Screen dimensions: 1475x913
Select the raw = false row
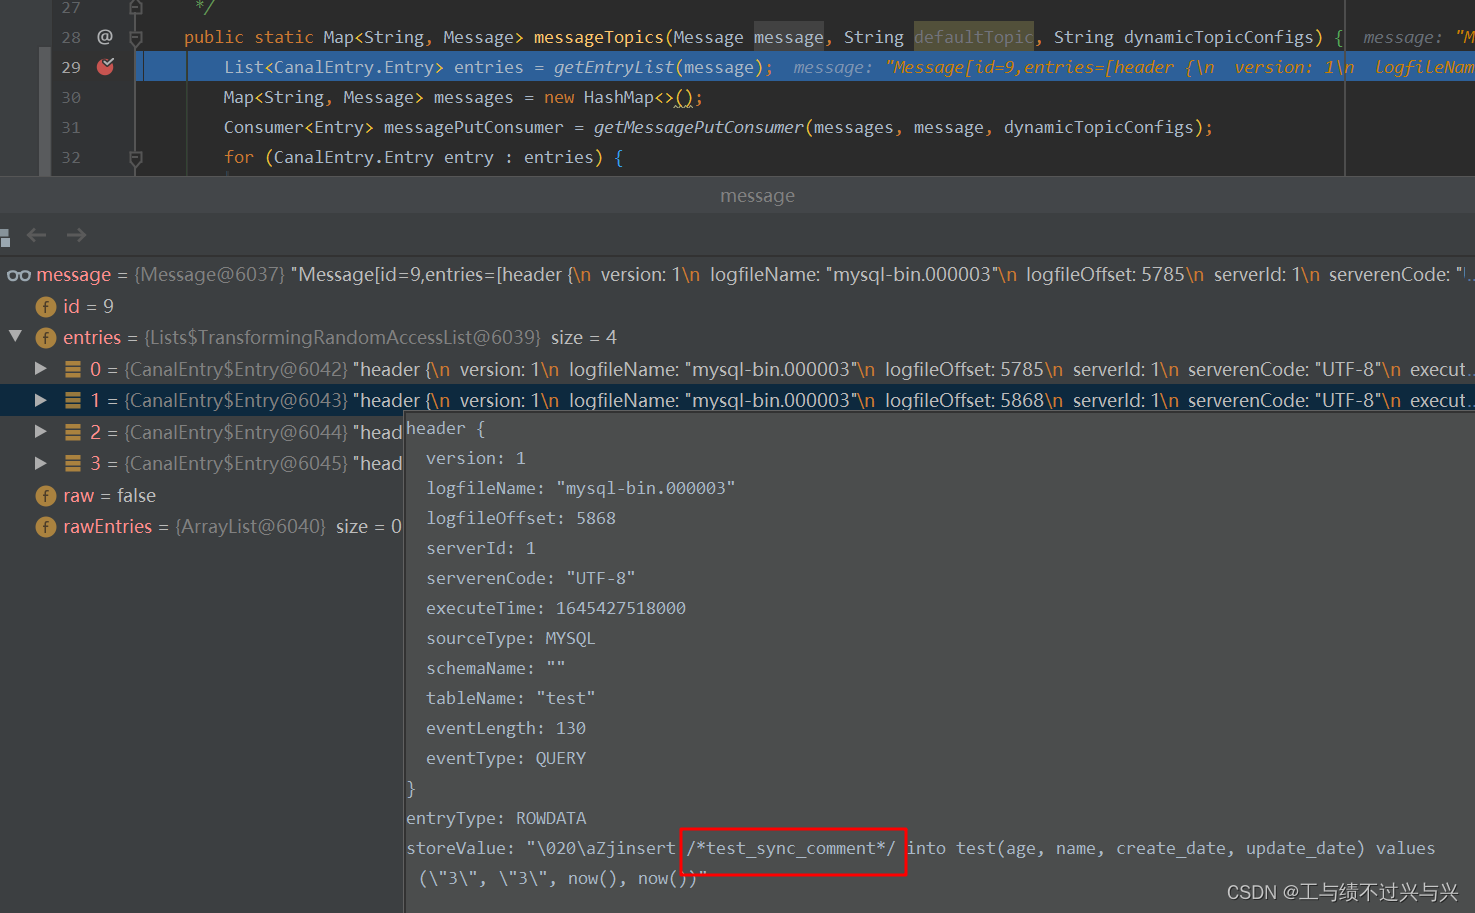click(x=202, y=496)
